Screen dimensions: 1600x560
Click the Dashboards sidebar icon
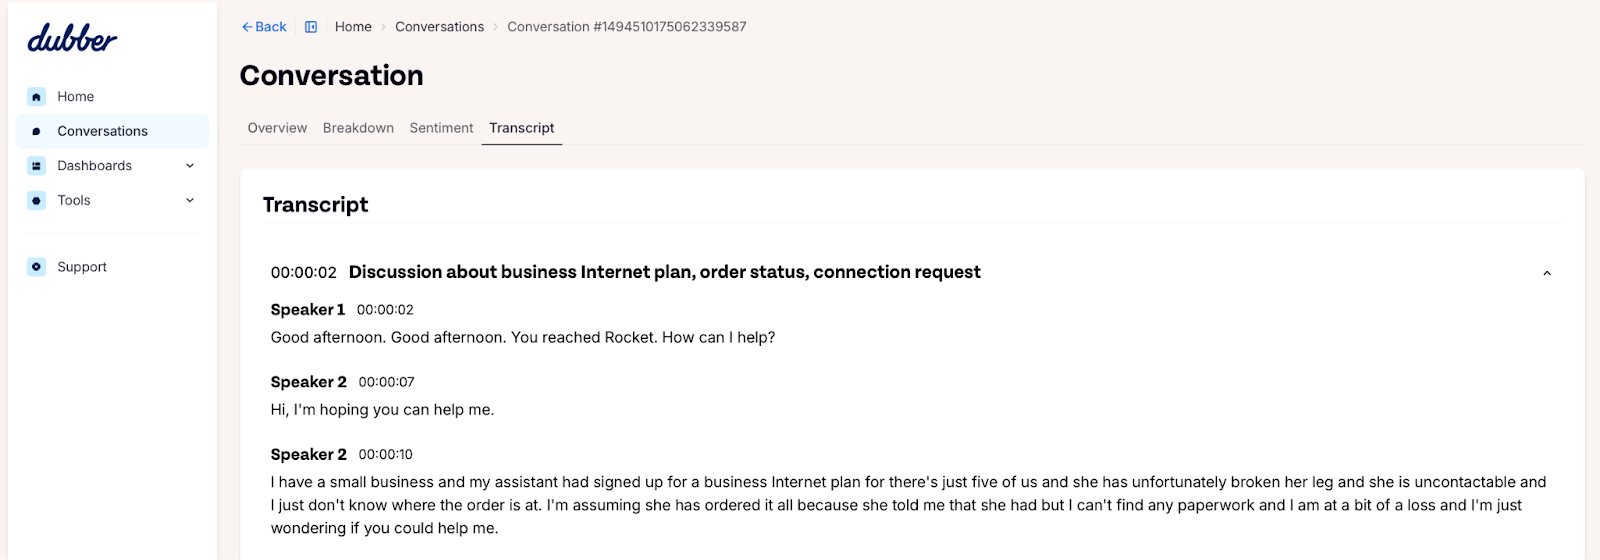(37, 166)
